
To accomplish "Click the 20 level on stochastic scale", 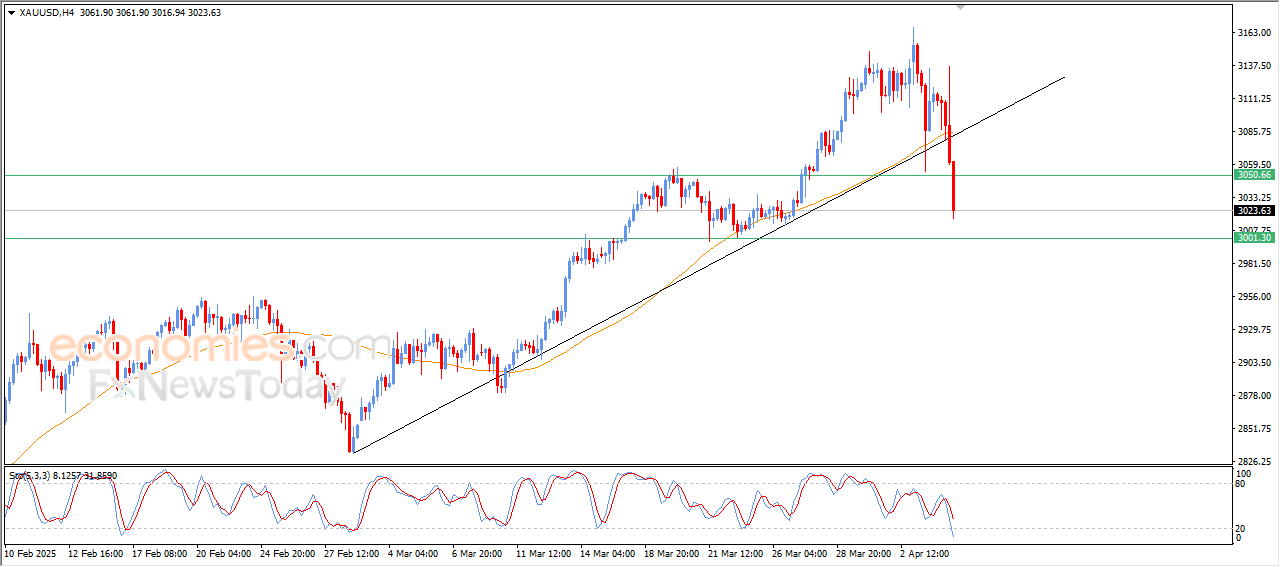I will (x=1242, y=527).
